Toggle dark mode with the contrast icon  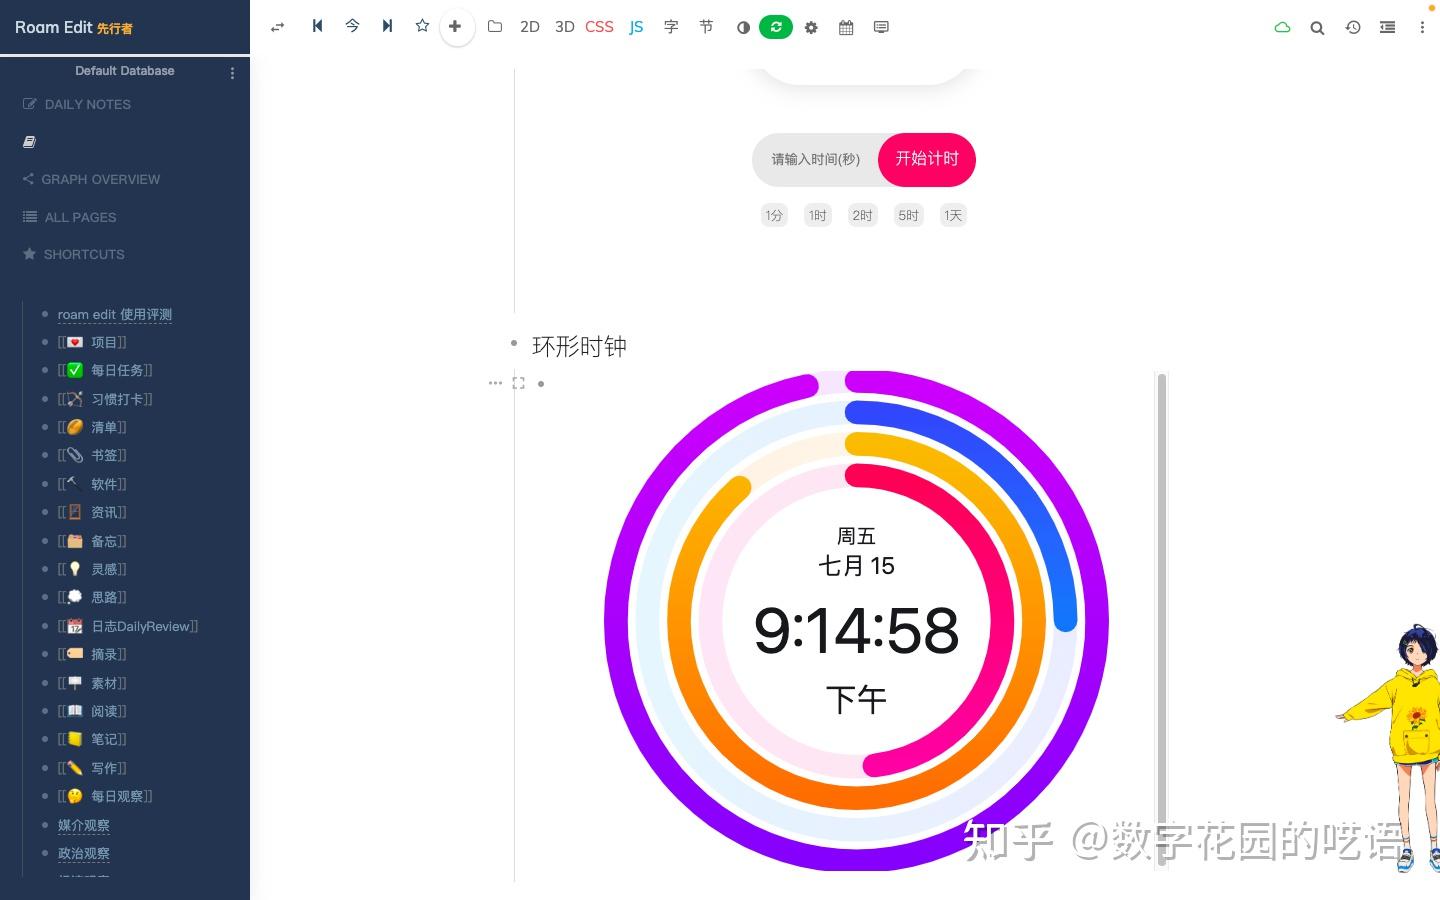tap(743, 27)
